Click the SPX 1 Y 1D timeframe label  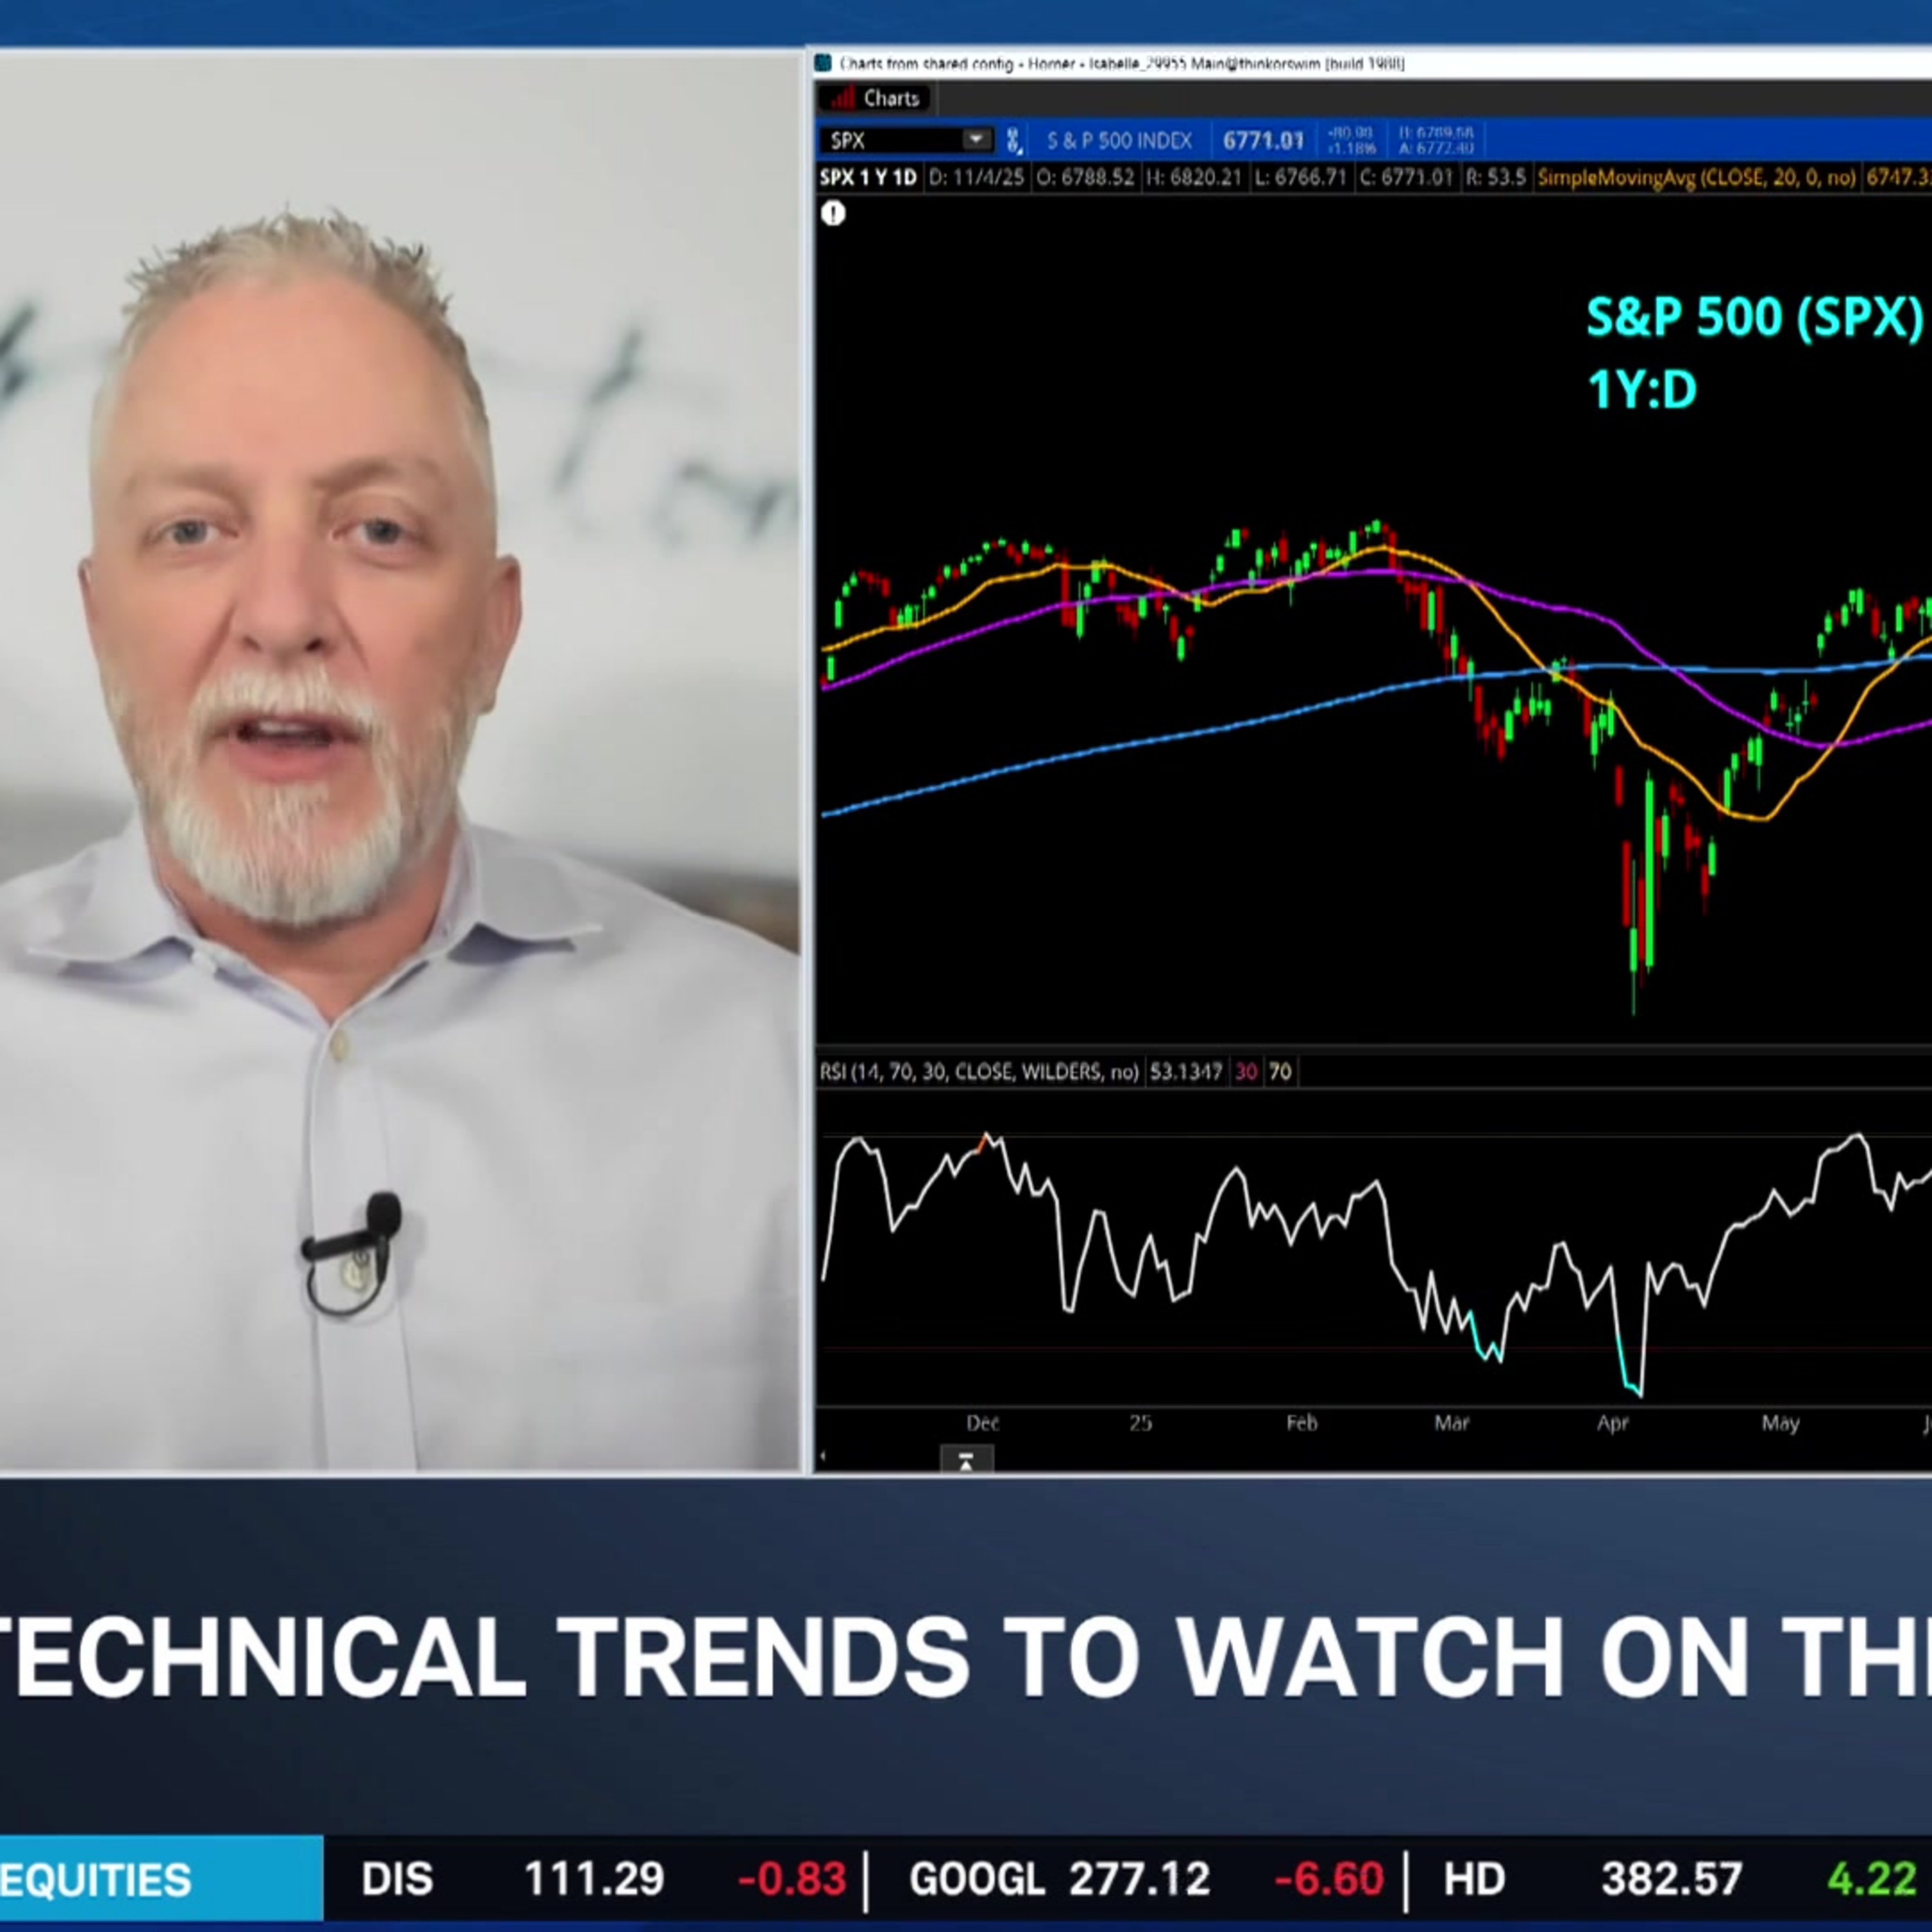pos(868,177)
